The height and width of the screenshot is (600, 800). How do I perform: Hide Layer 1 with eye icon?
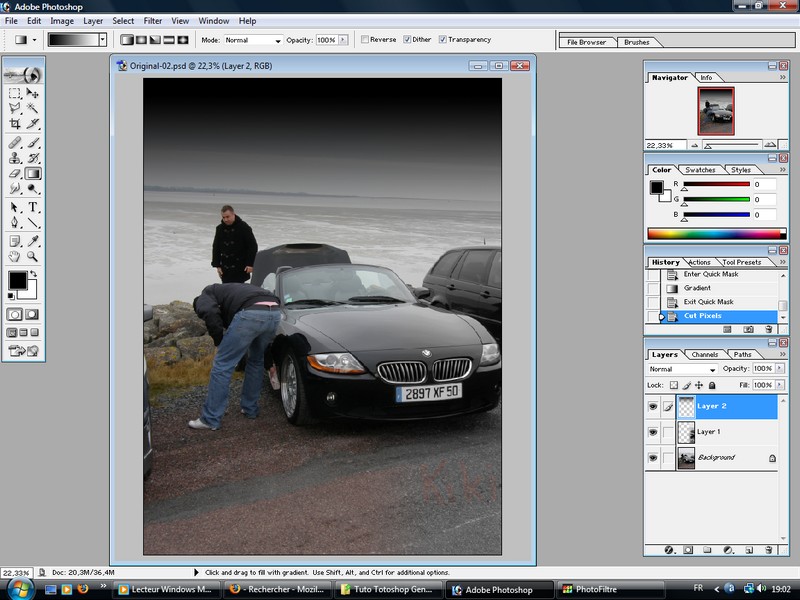click(653, 432)
